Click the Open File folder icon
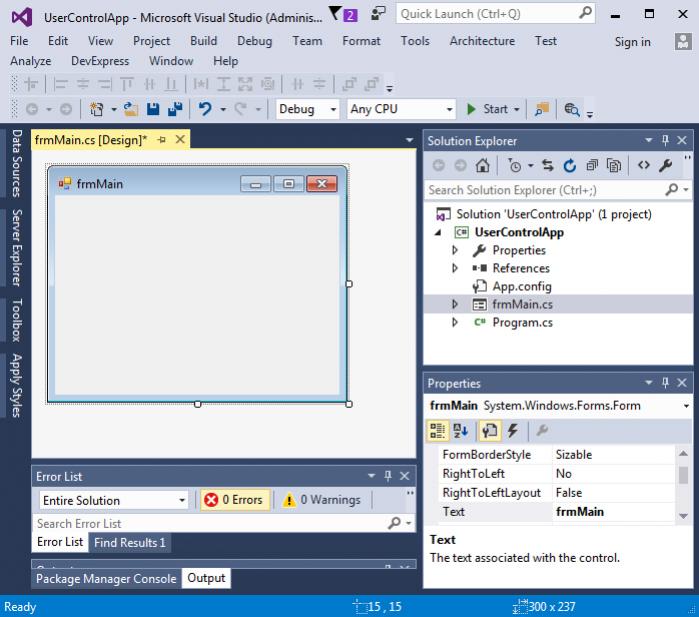This screenshot has width=699, height=617. tap(131, 109)
